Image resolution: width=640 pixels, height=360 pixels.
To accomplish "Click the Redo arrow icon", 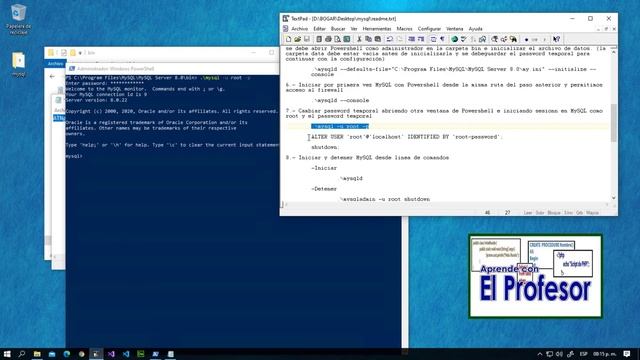I will (x=400, y=39).
